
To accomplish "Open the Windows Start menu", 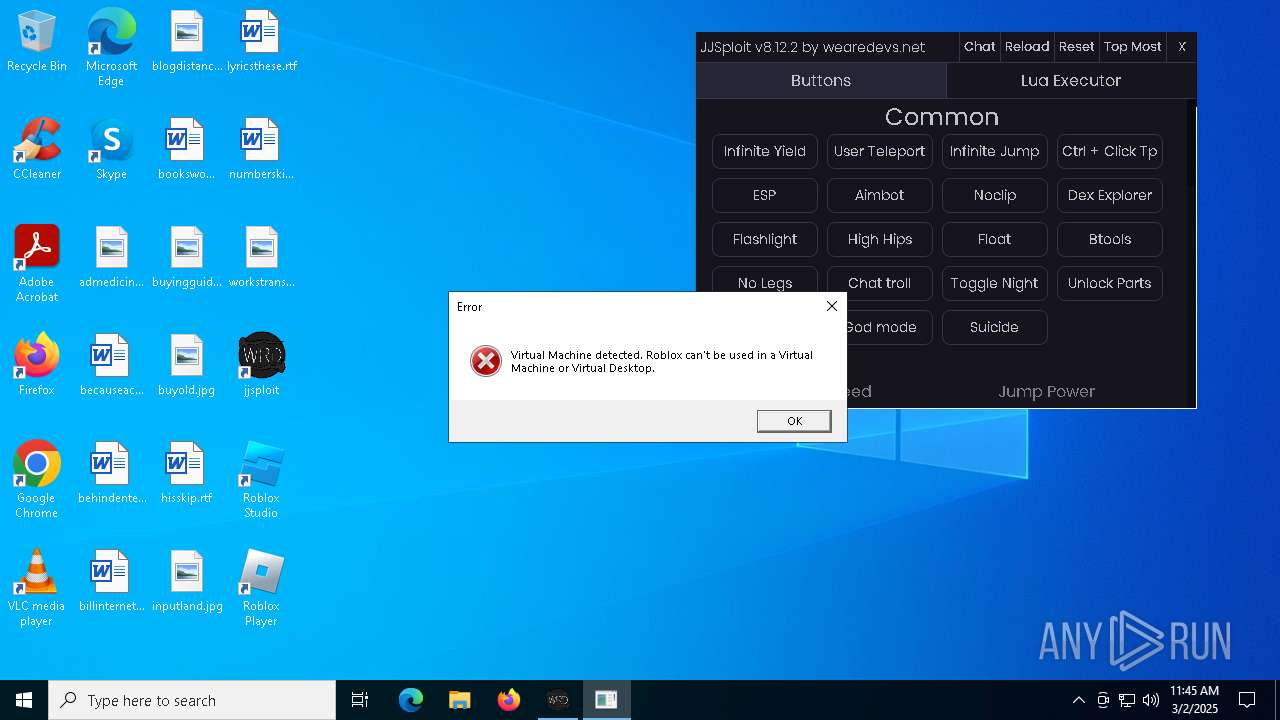I will tap(24, 700).
